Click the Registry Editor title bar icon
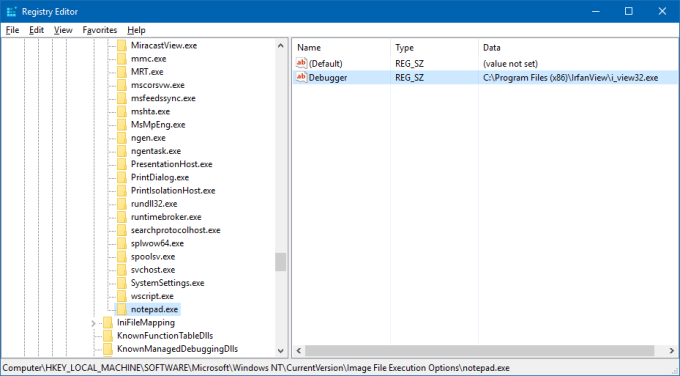Image resolution: width=680 pixels, height=376 pixels. click(x=11, y=12)
